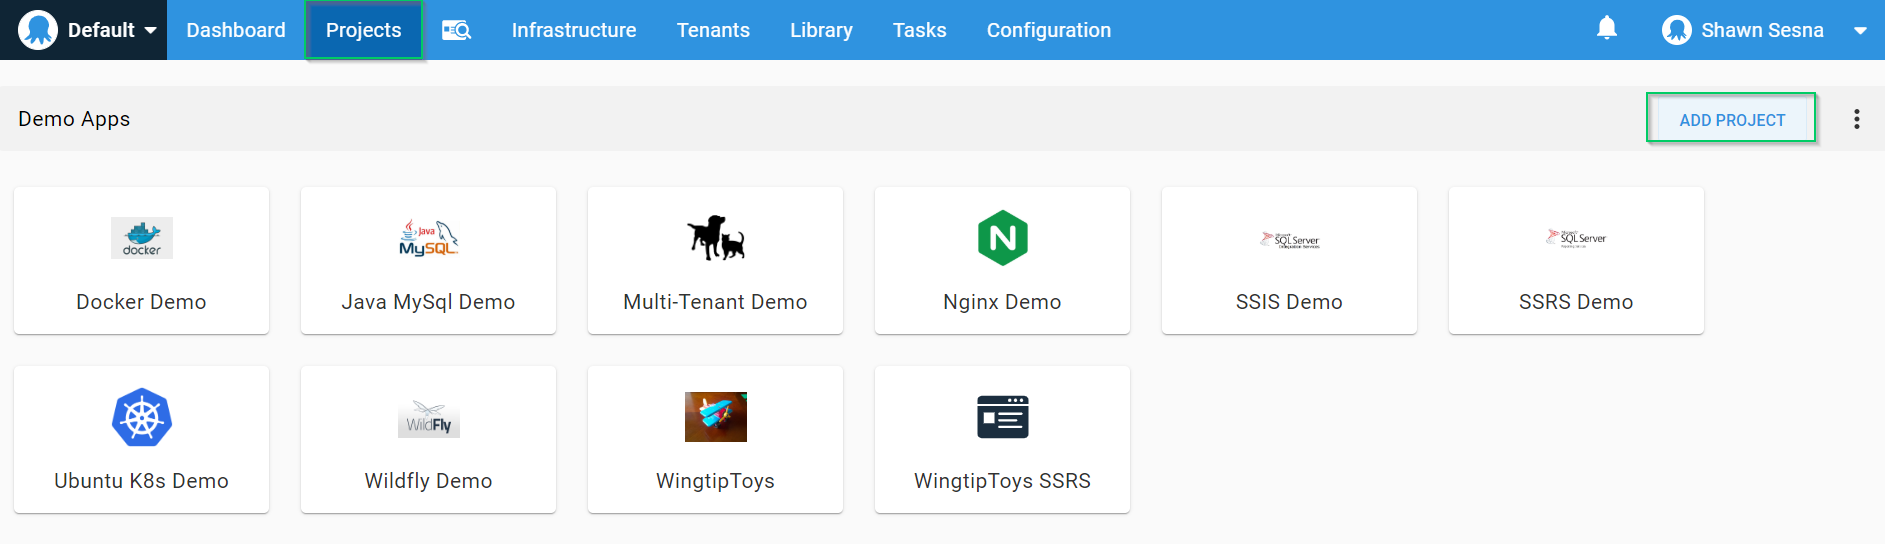
Task: Open the Demo Apps three-dot overflow menu
Action: (1856, 119)
